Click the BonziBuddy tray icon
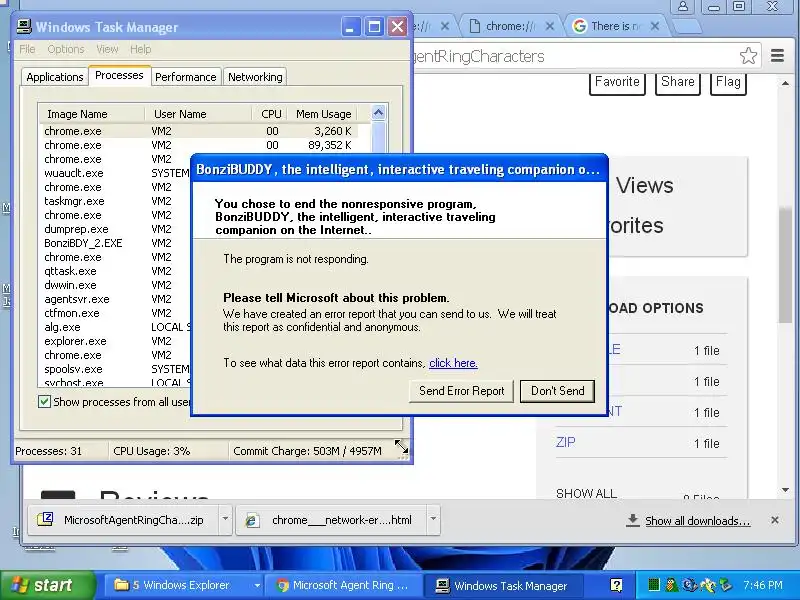This screenshot has height=600, width=800. pos(670,585)
